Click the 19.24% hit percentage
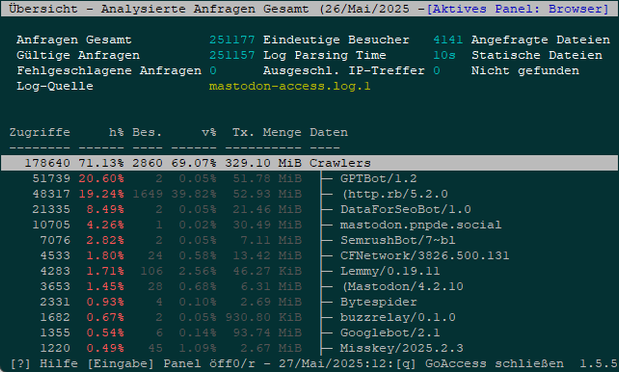 coord(101,194)
